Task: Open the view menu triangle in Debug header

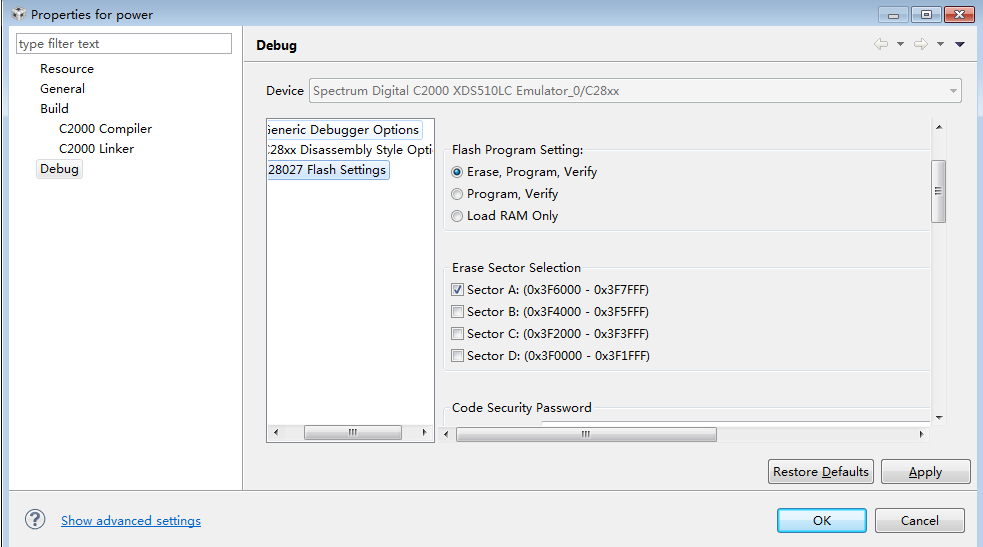Action: (960, 44)
